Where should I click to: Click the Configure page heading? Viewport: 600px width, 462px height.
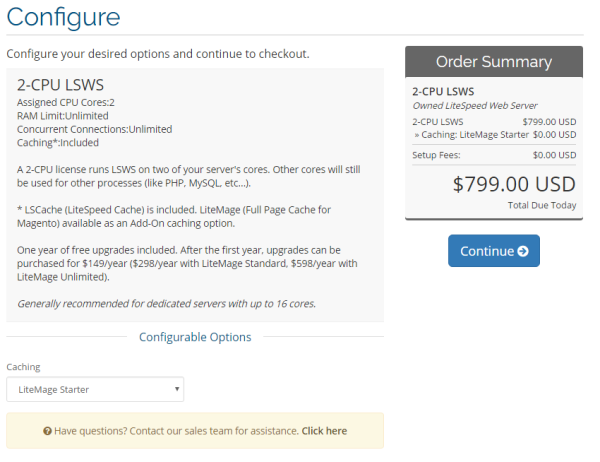coord(64,17)
